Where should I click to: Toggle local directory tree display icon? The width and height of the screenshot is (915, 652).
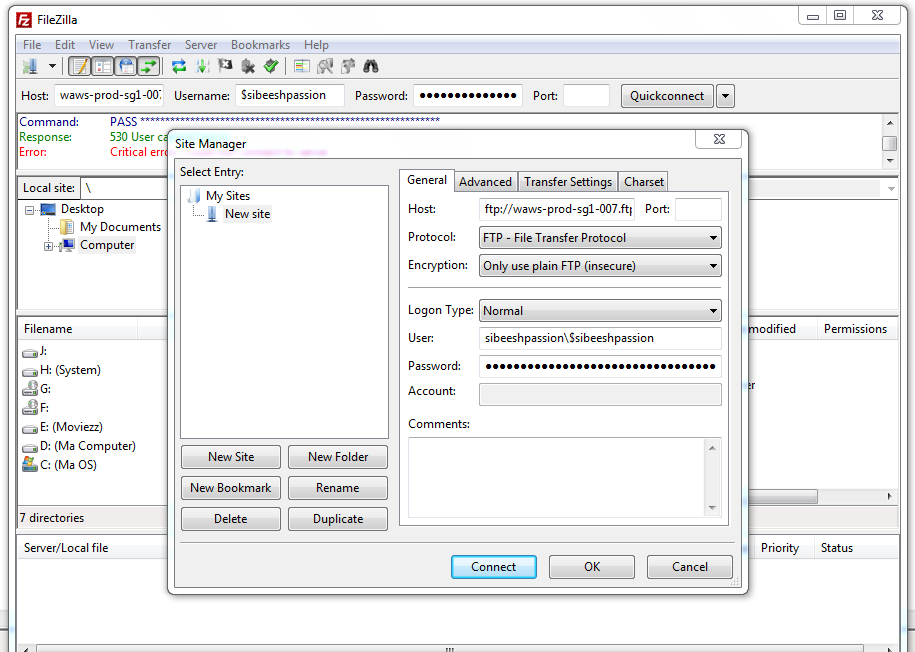point(103,67)
